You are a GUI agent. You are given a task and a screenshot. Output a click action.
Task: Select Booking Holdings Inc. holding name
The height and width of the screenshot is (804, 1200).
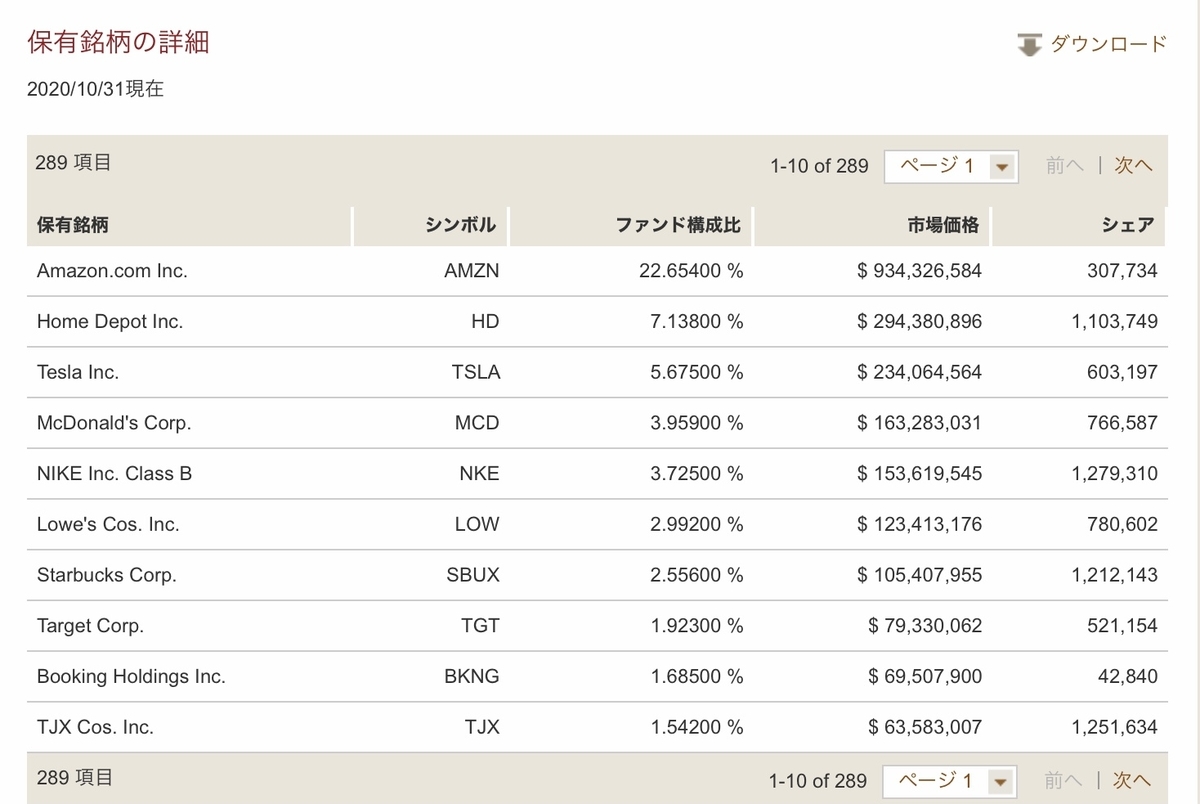pyautogui.click(x=131, y=677)
